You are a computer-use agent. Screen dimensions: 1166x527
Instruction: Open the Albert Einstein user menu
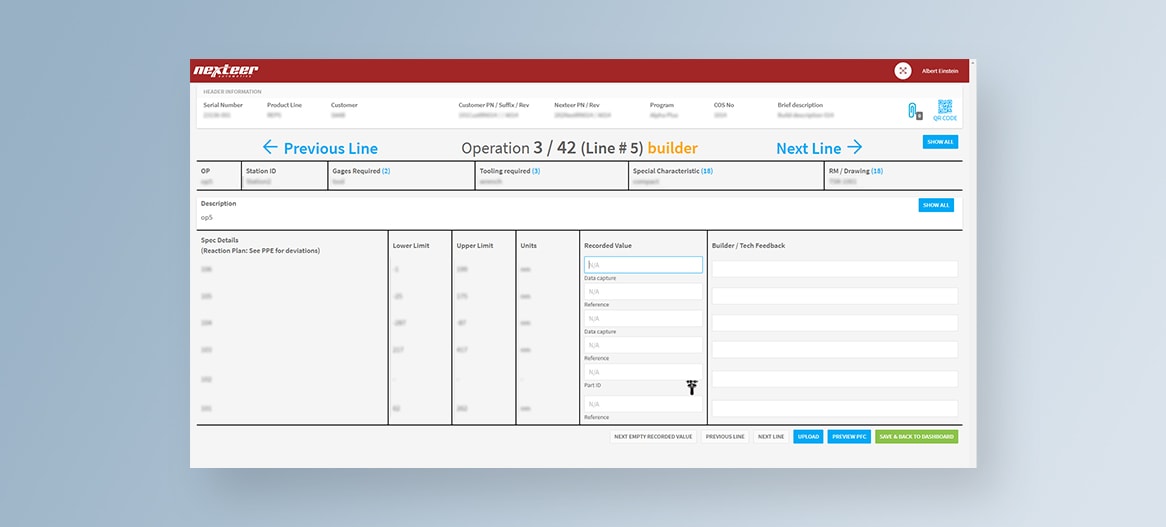(939, 70)
